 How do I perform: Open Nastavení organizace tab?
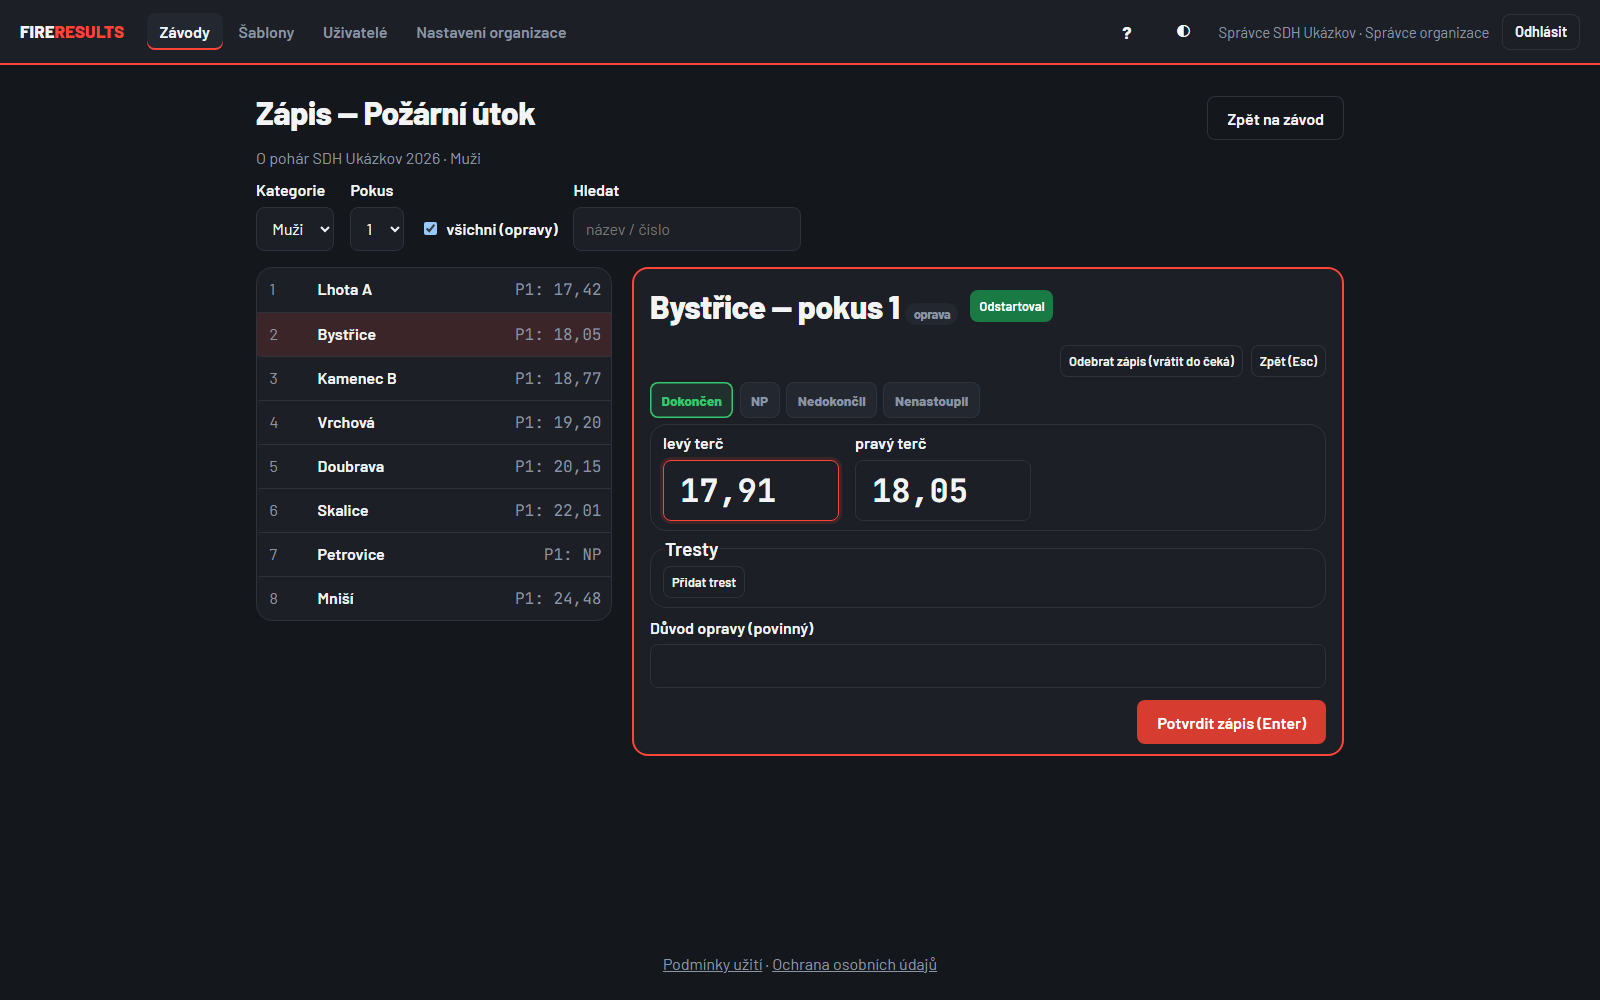[491, 32]
